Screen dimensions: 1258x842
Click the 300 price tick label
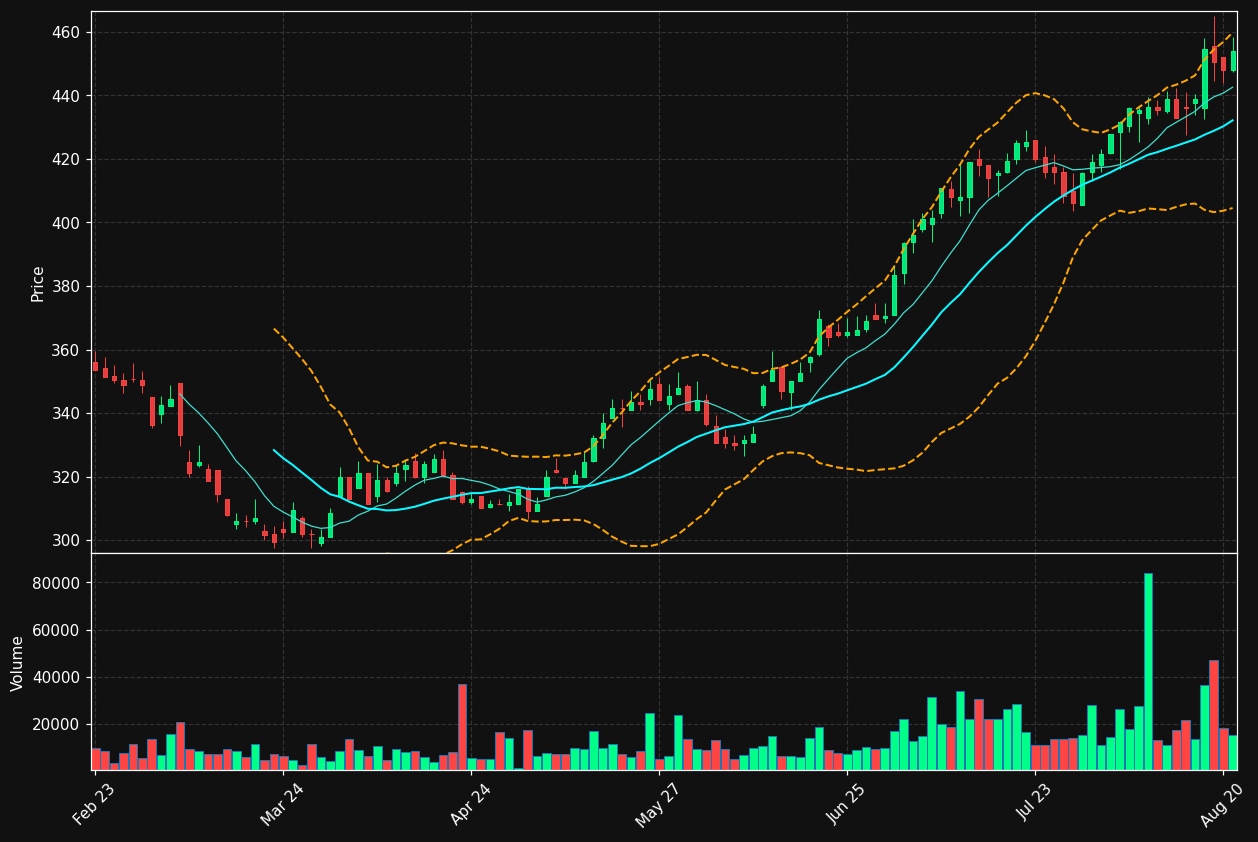point(68,541)
